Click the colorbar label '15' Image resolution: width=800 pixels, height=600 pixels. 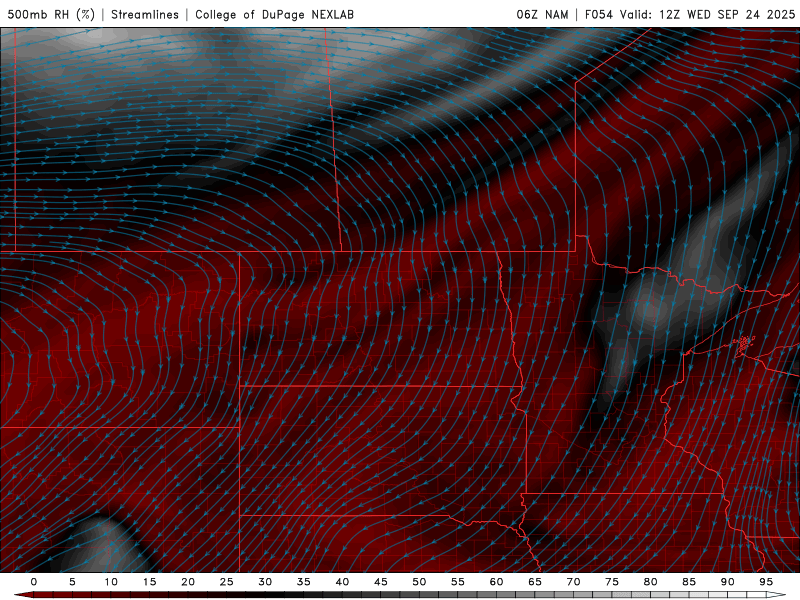tap(149, 582)
